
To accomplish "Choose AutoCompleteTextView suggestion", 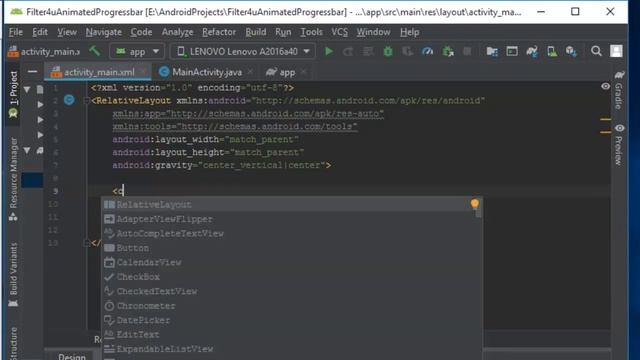I will click(292, 233).
